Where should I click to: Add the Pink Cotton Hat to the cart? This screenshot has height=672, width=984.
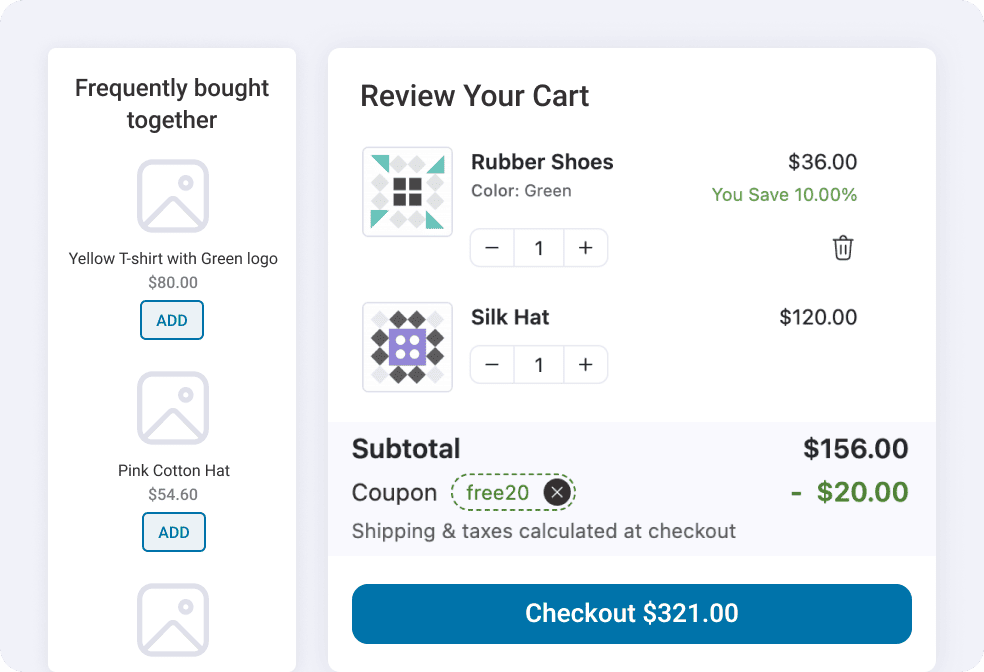[174, 532]
